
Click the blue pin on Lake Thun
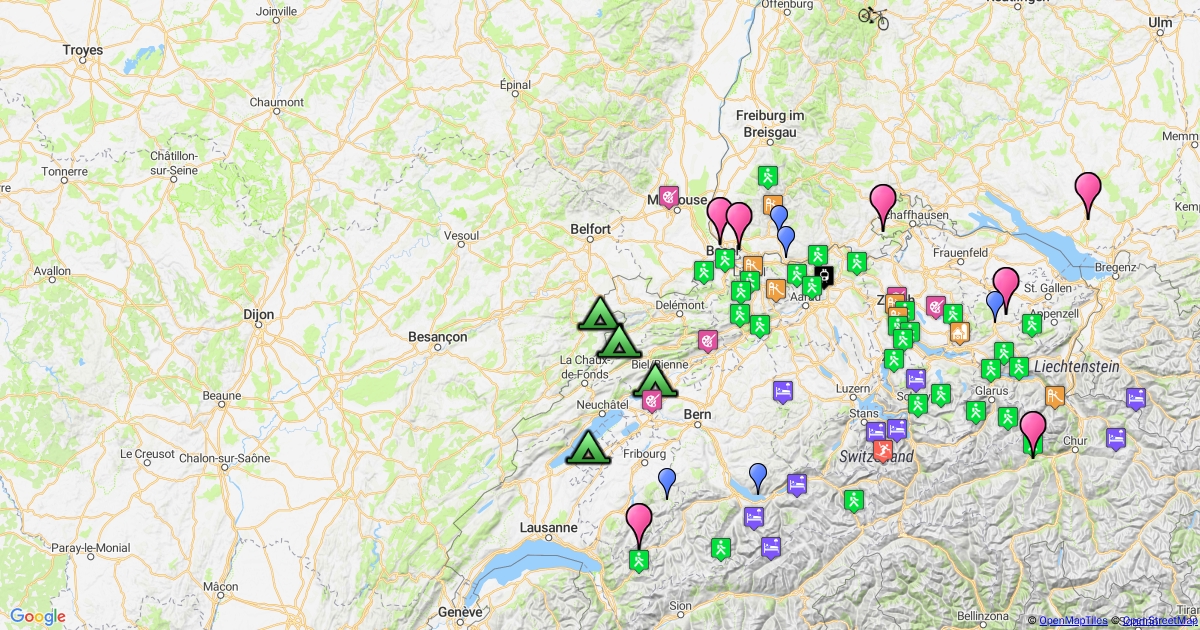click(x=759, y=477)
